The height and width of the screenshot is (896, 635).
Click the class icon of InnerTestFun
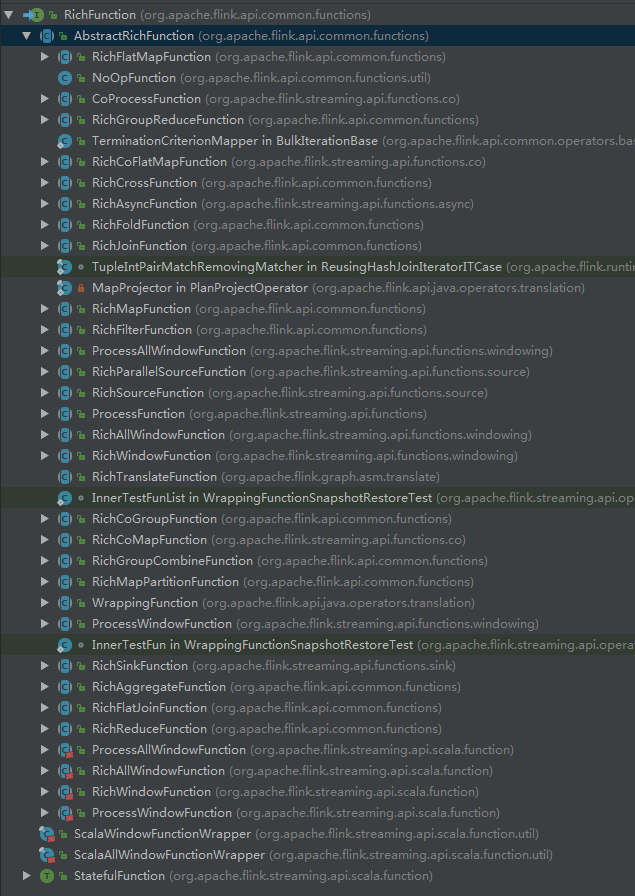click(x=64, y=645)
